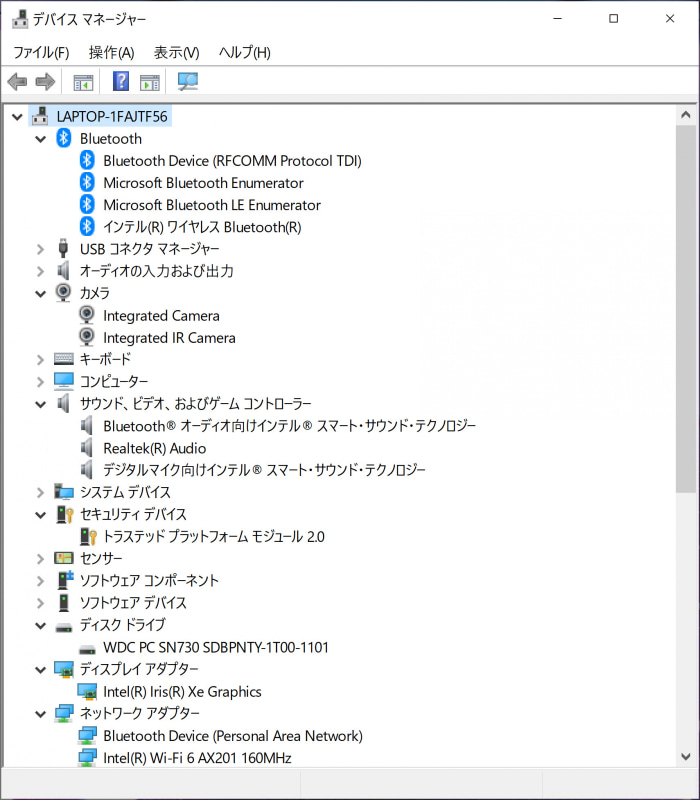This screenshot has height=800, width=700.
Task: Click the システム デバイス folder icon
Action: [x=64, y=492]
